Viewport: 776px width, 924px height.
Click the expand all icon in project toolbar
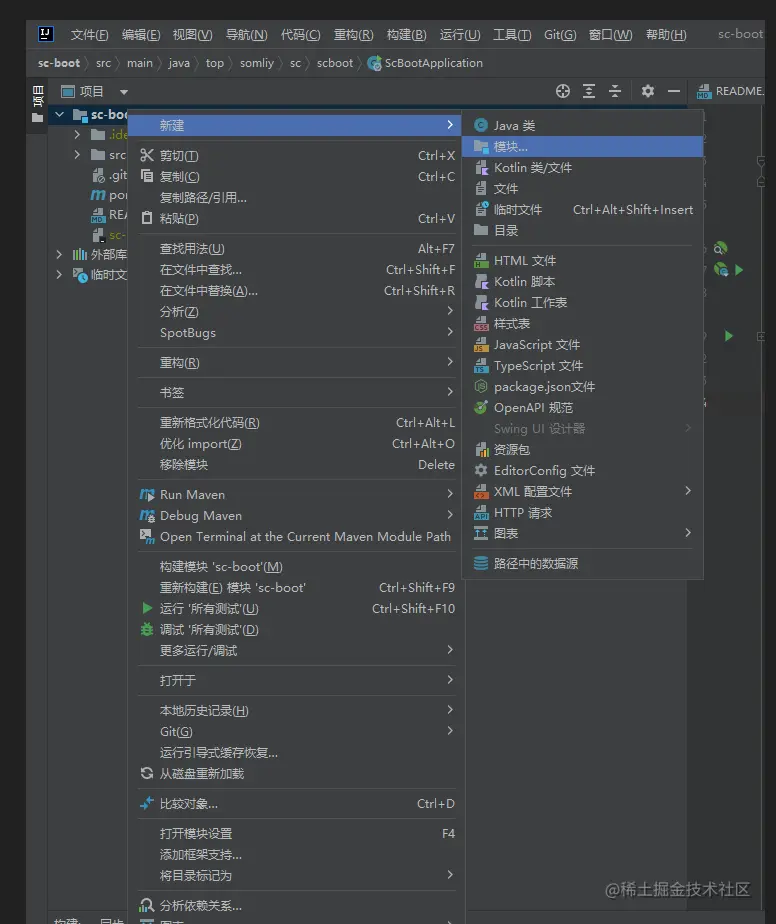pyautogui.click(x=589, y=91)
